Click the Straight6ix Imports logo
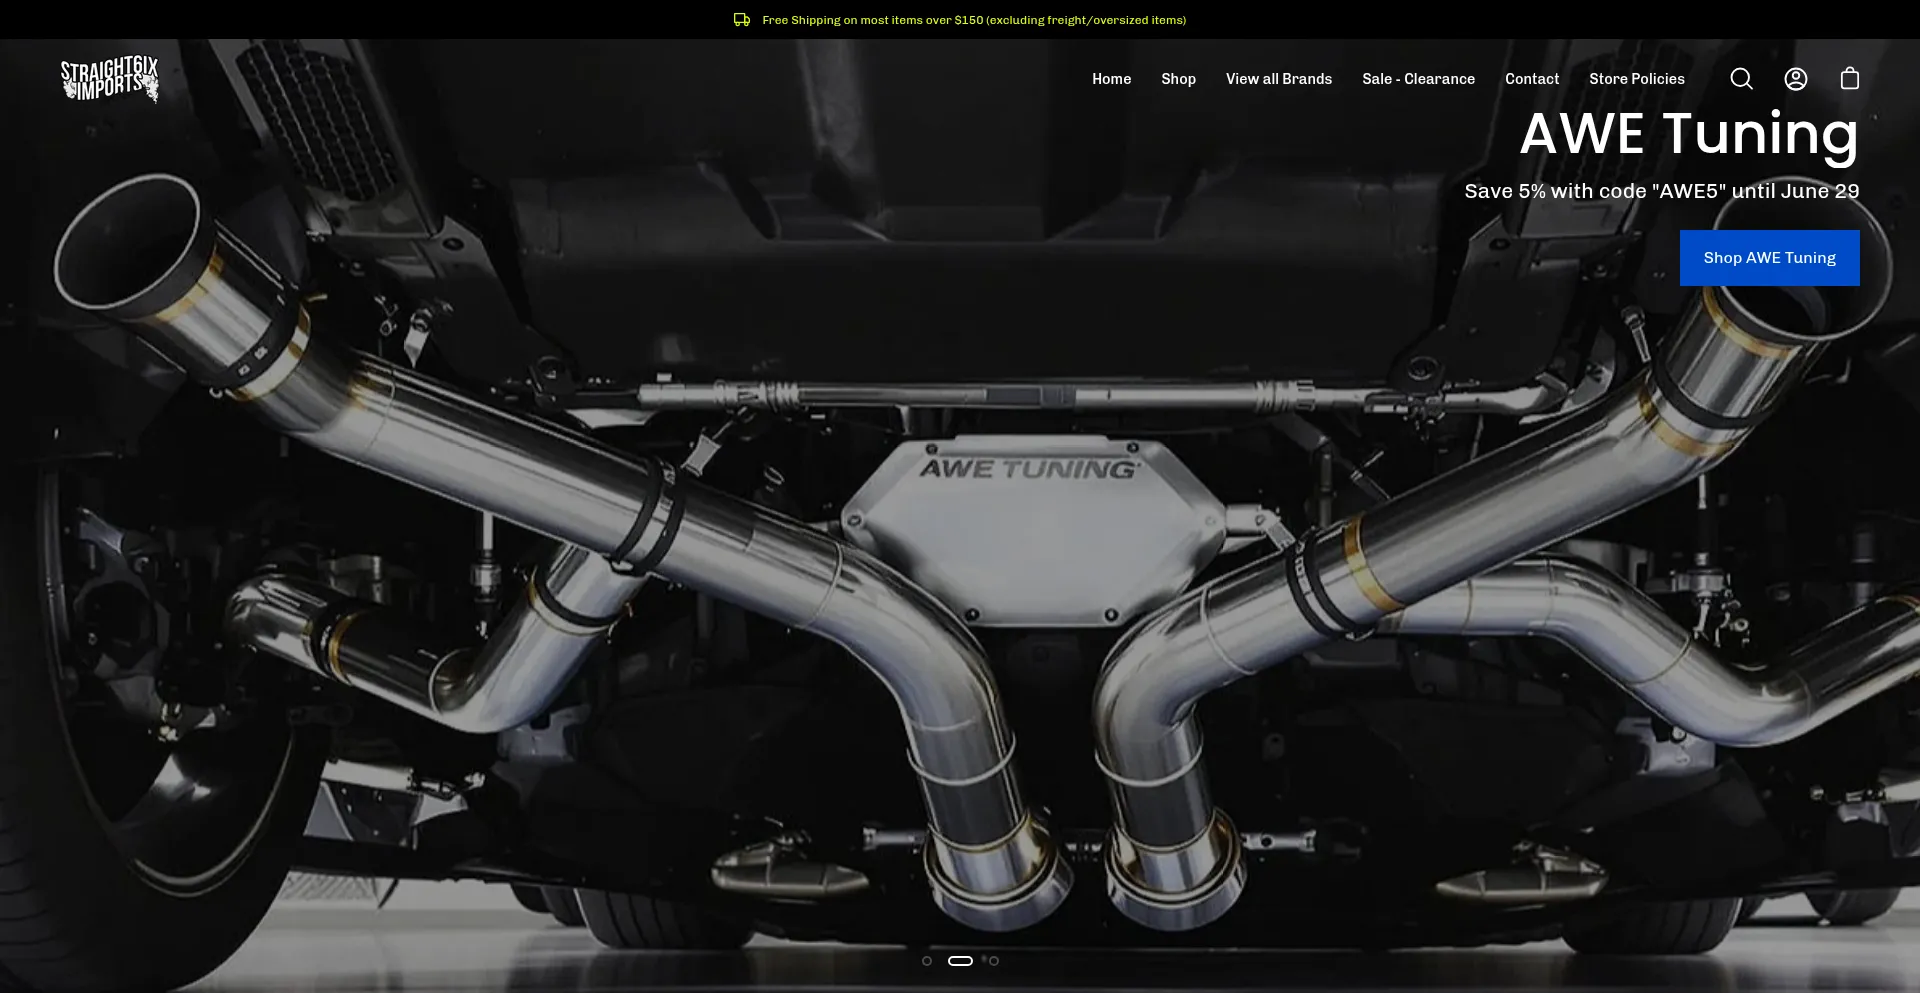 click(110, 79)
